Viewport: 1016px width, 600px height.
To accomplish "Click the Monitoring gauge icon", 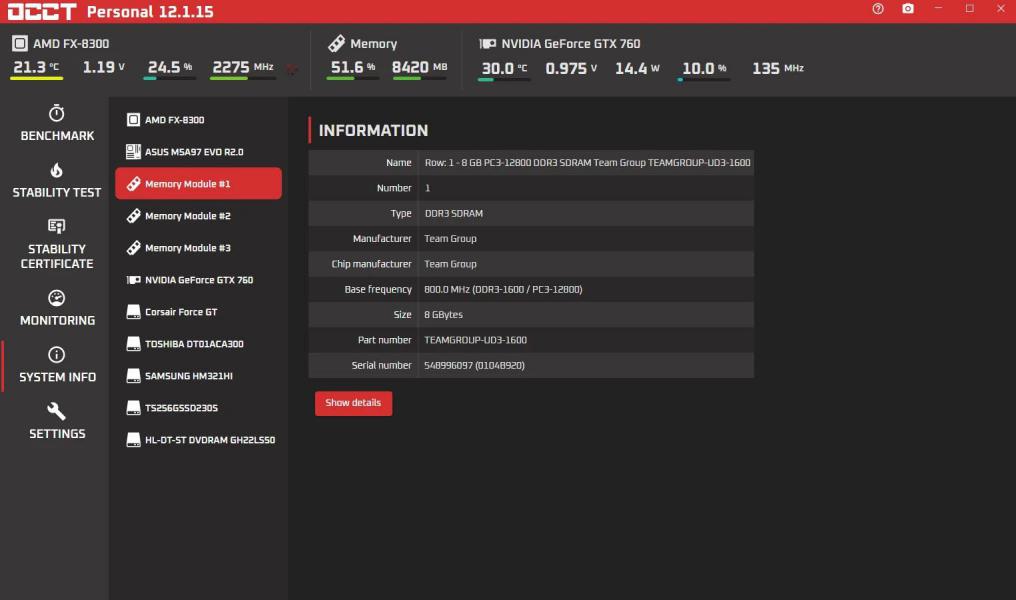I will 56,298.
